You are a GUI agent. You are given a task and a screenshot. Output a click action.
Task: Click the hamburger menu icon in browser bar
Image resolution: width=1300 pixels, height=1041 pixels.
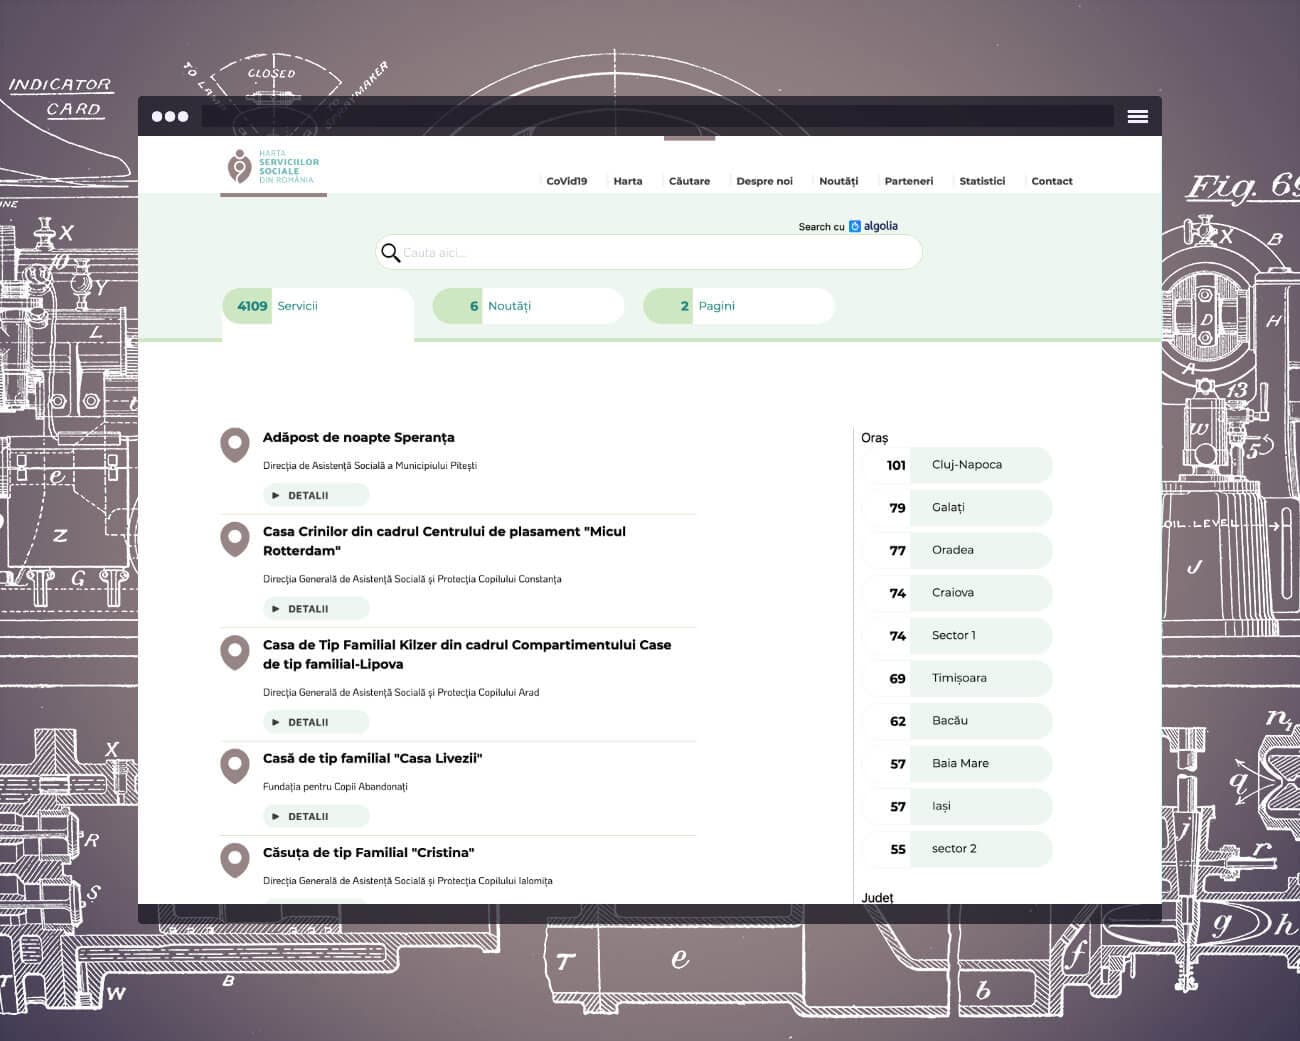click(1137, 117)
